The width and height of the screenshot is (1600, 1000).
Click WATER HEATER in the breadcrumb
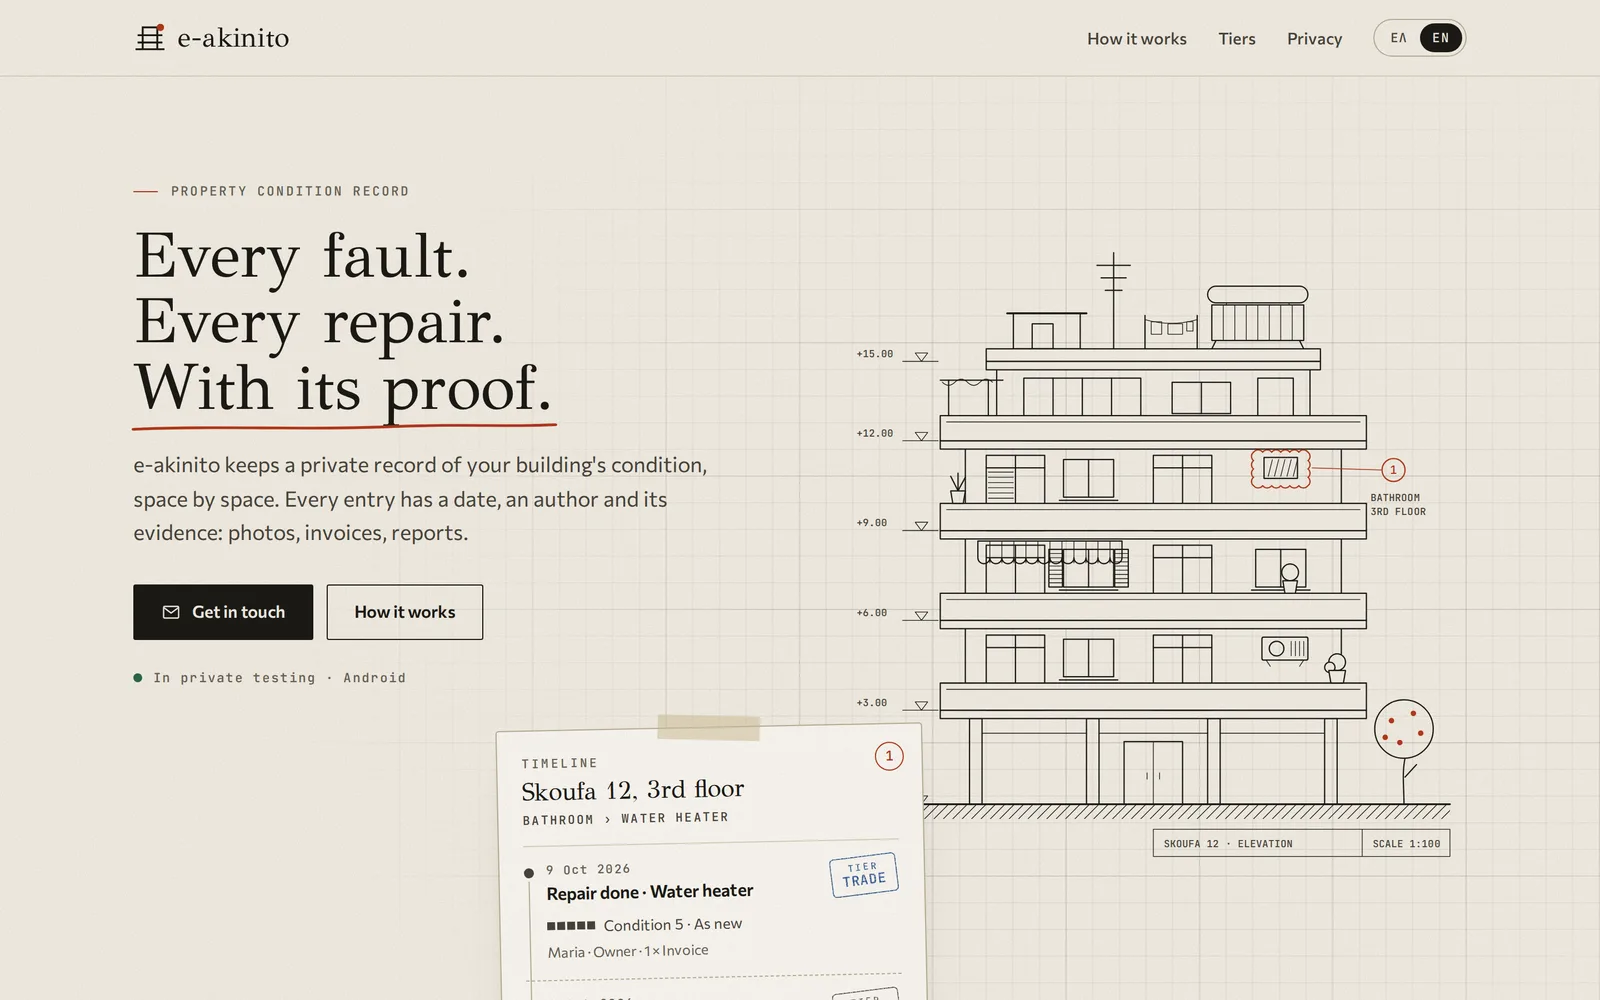pos(675,818)
